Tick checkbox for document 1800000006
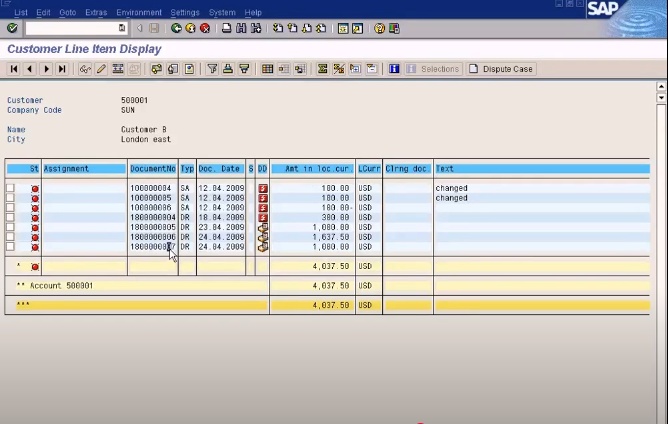This screenshot has height=424, width=668. coord(10,237)
